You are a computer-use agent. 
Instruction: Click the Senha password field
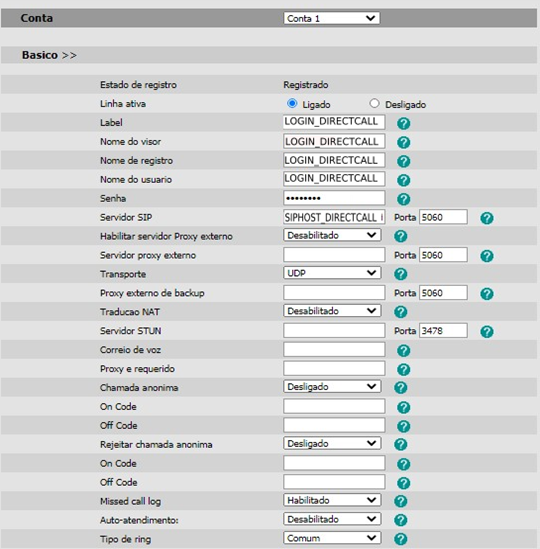point(334,198)
